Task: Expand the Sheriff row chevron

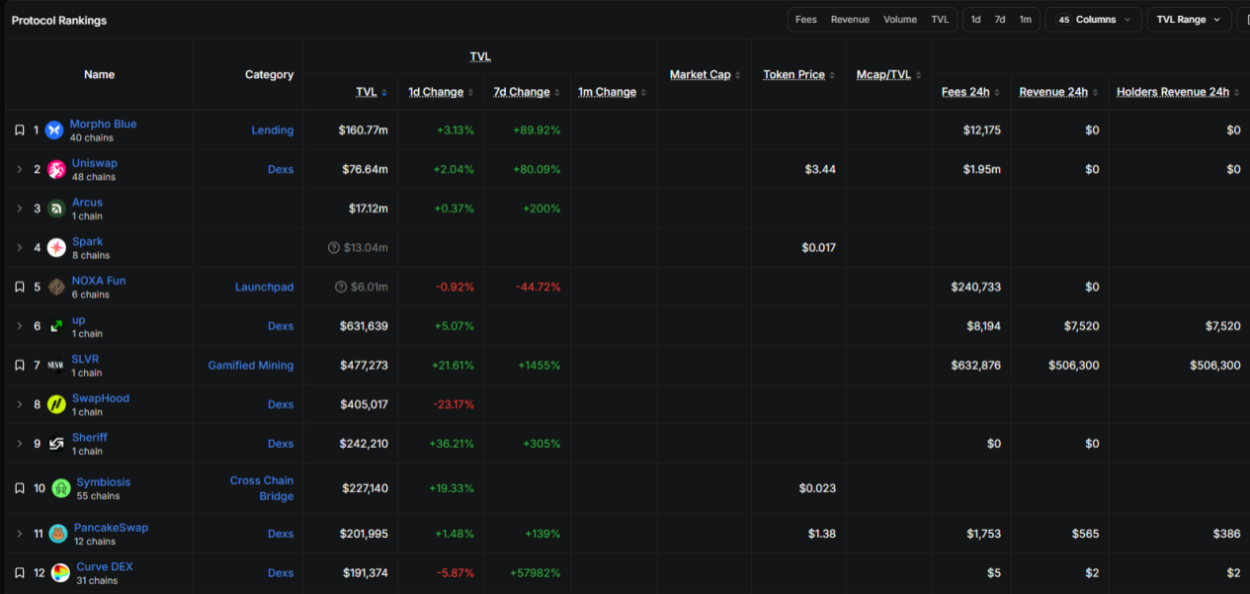Action: [19, 443]
